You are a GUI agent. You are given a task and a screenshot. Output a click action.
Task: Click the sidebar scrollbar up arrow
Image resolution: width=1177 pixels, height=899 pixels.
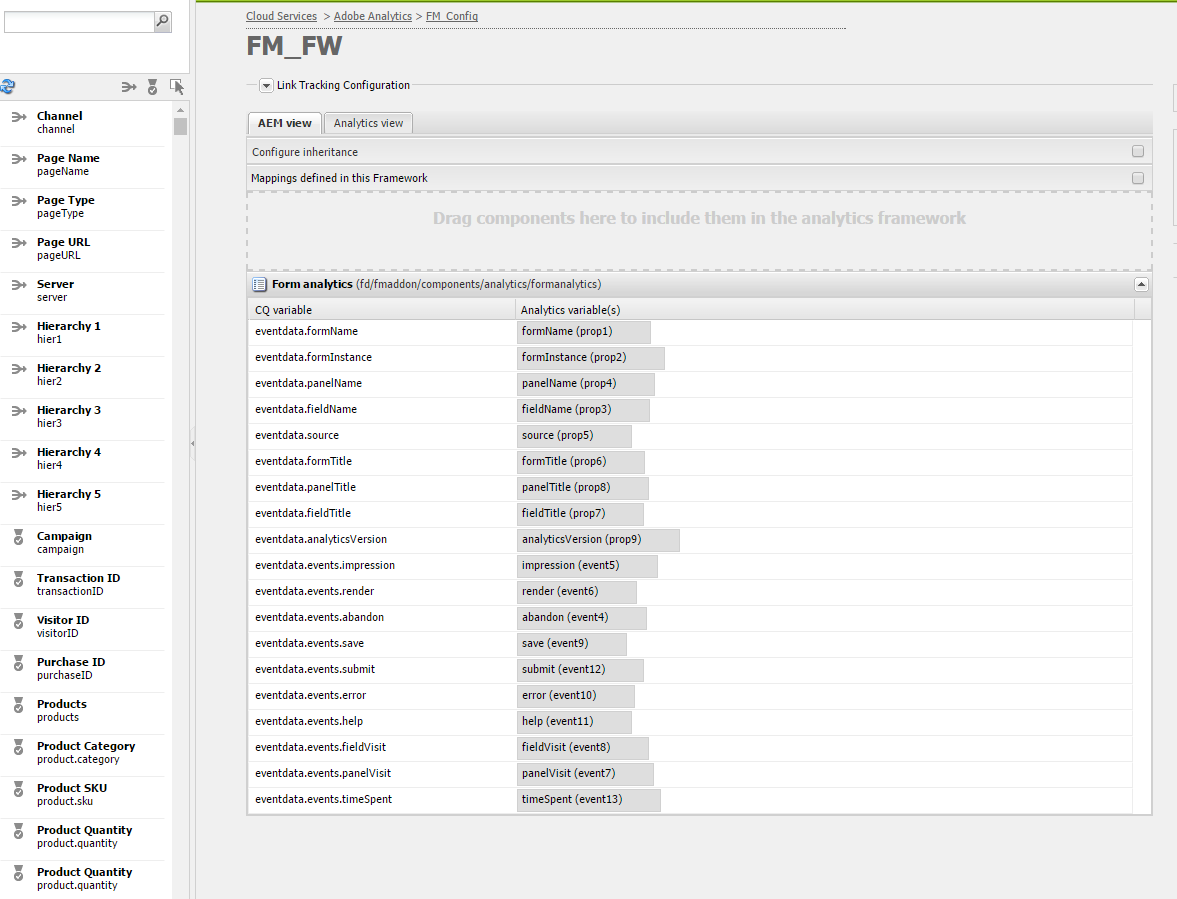pyautogui.click(x=180, y=110)
